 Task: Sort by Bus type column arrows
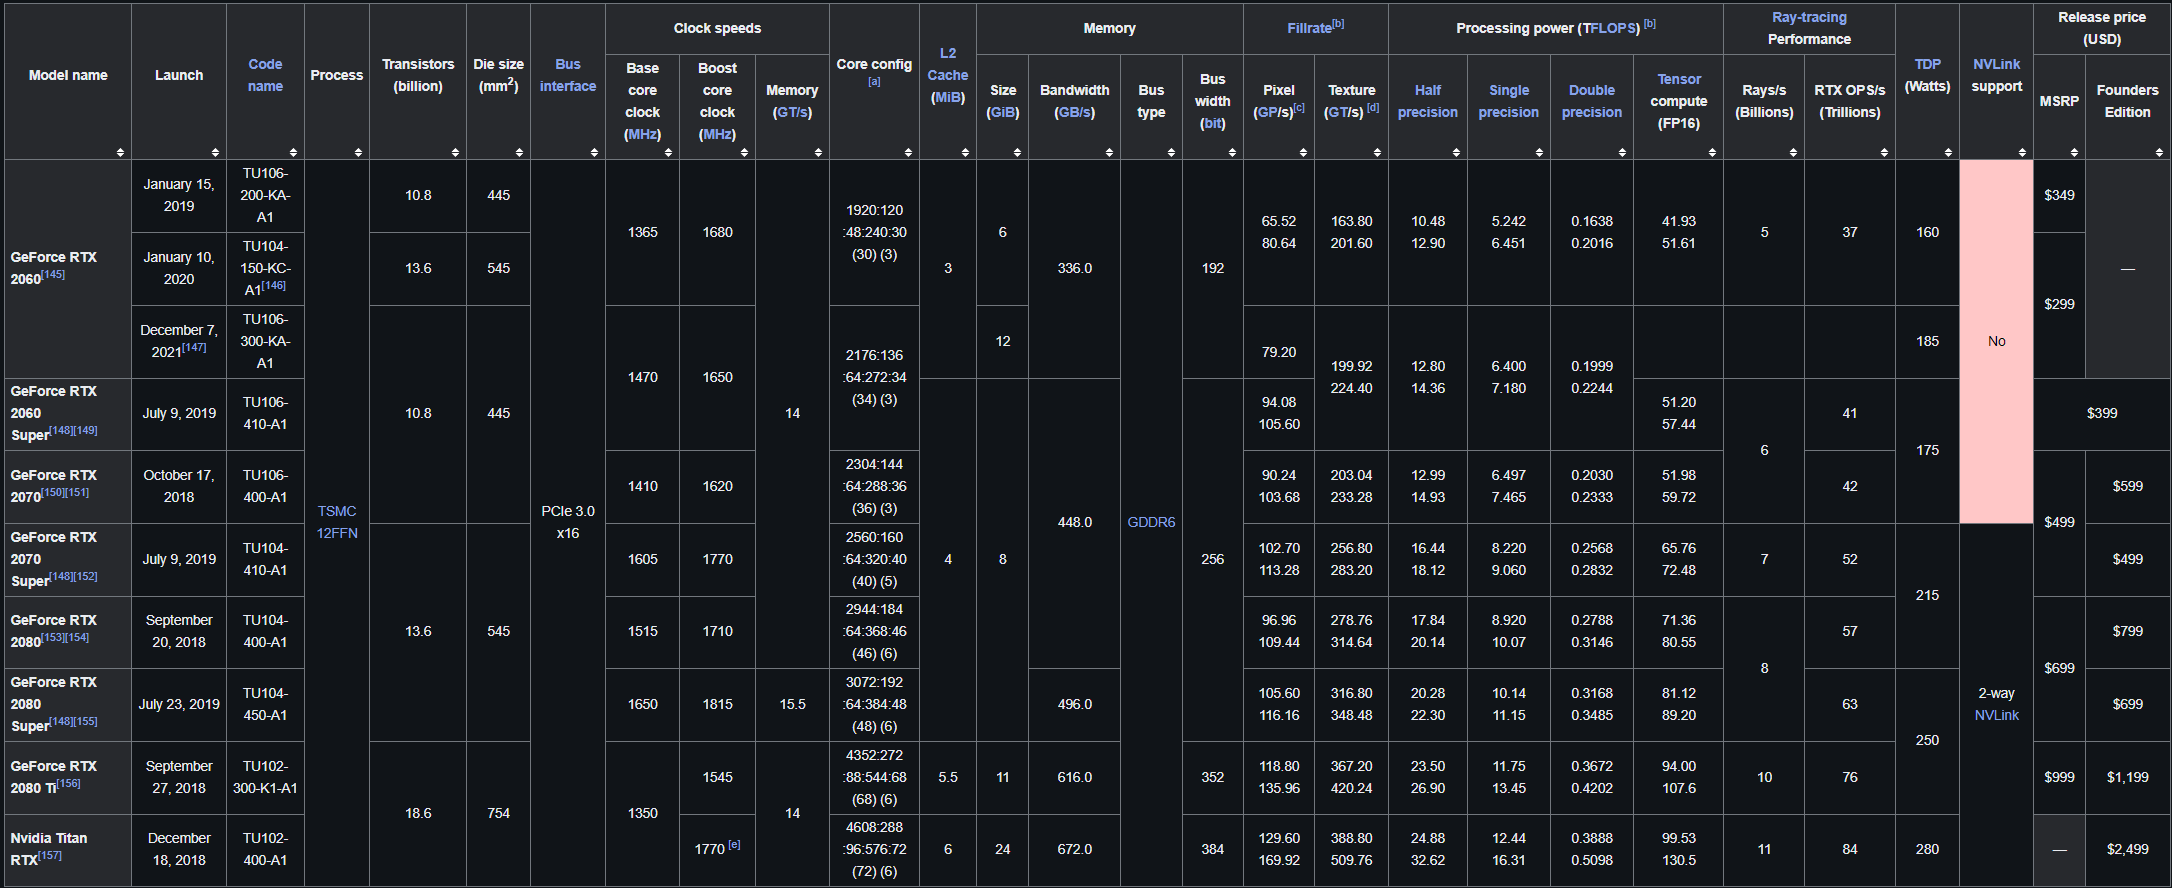1171,152
